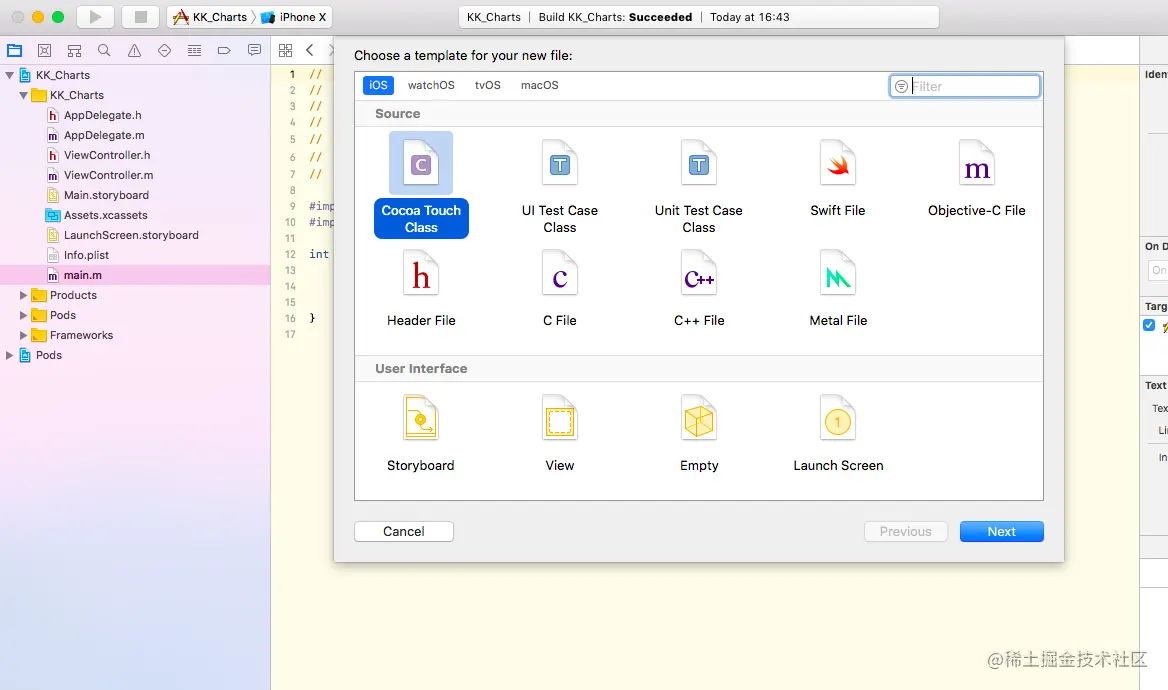Open the Issue navigator warning icon
This screenshot has height=690, width=1168.
[x=134, y=49]
